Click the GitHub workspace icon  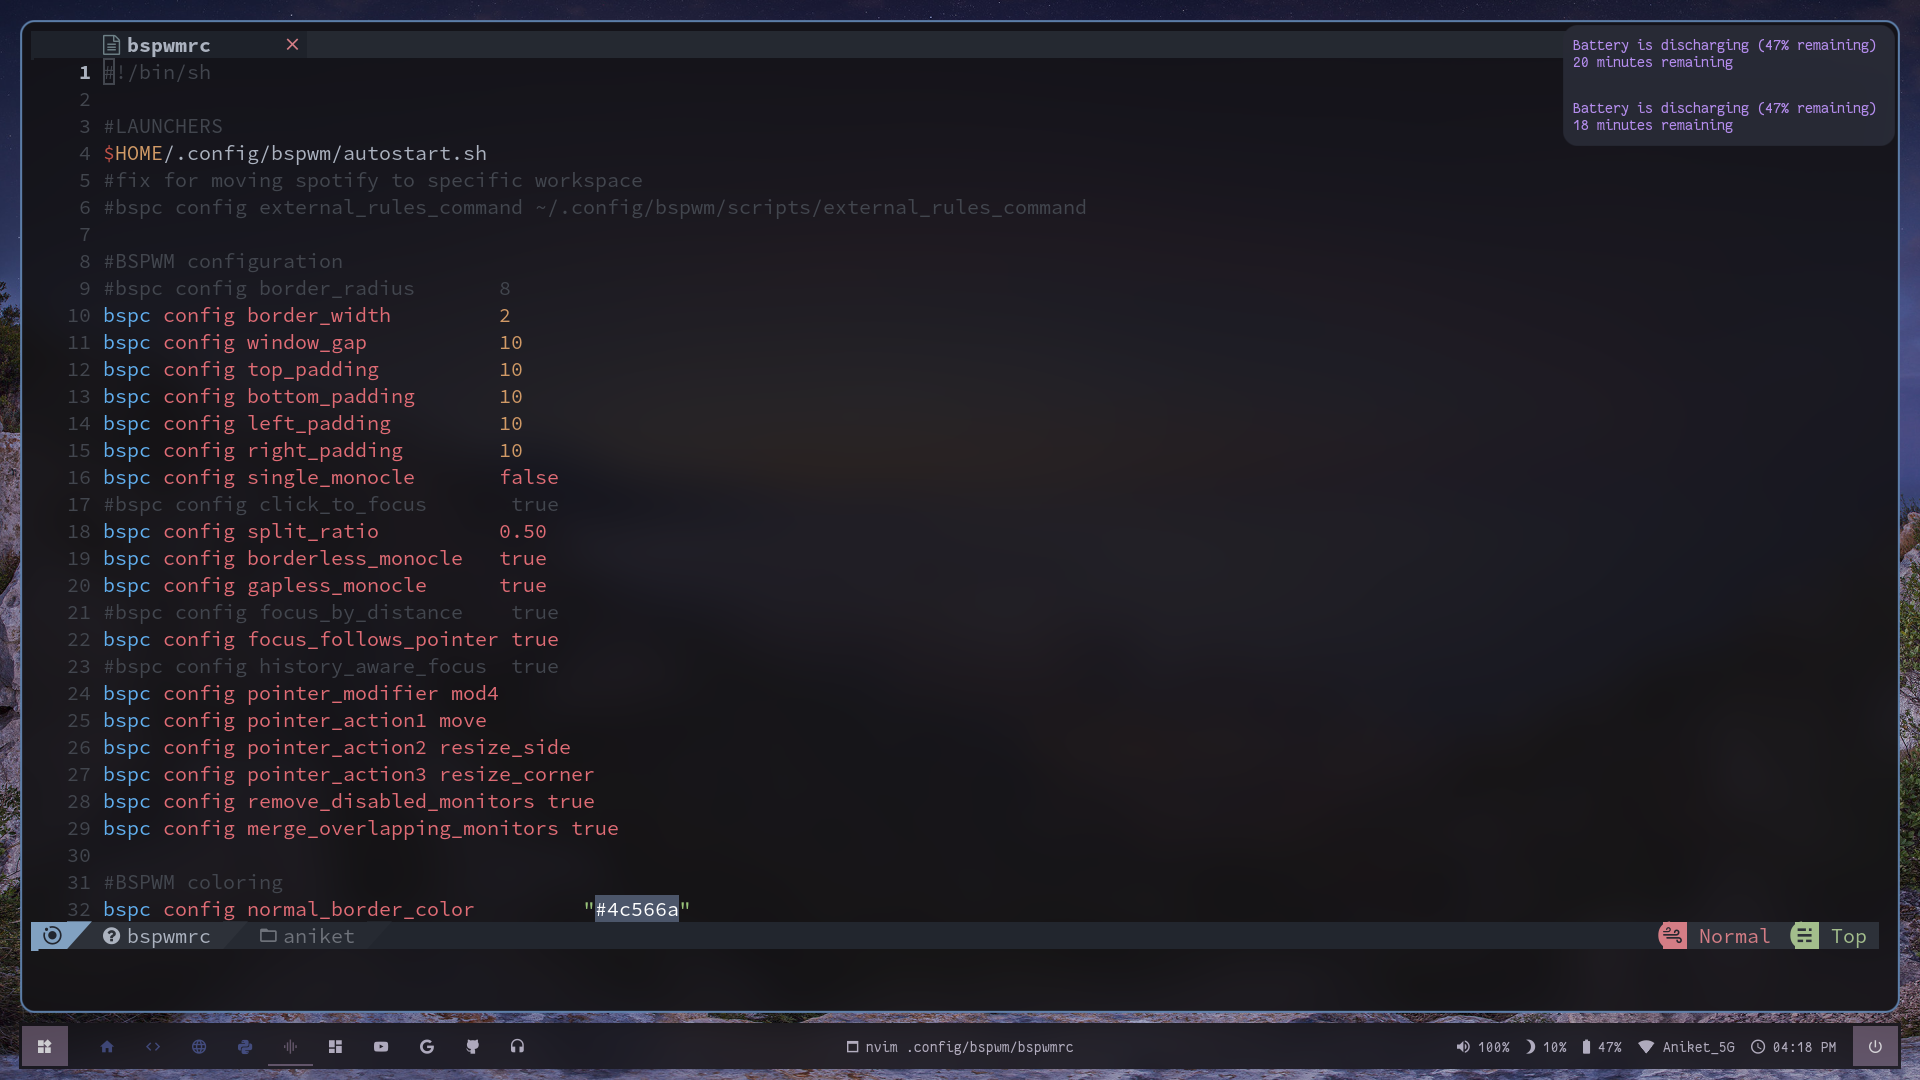473,1047
